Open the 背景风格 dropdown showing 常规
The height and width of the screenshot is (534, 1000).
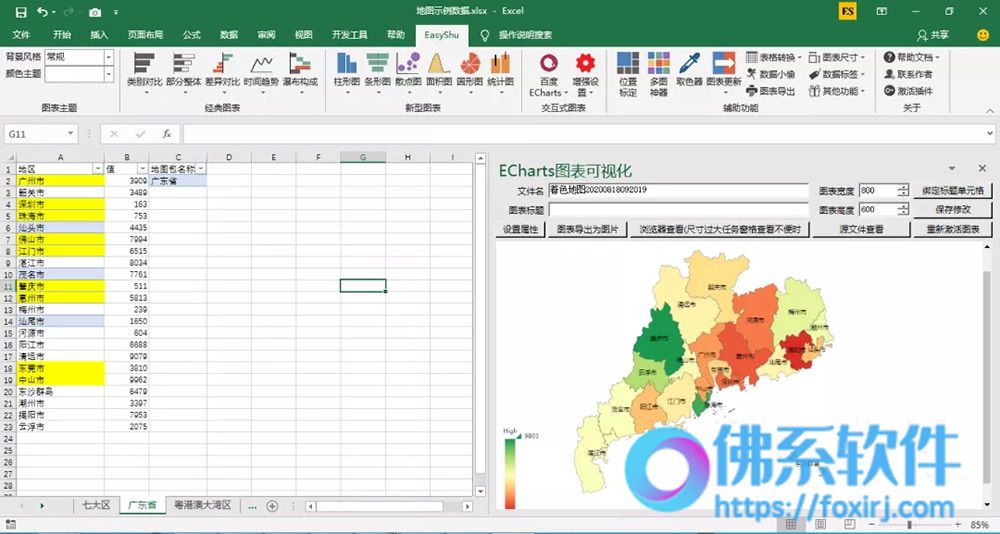[108, 57]
